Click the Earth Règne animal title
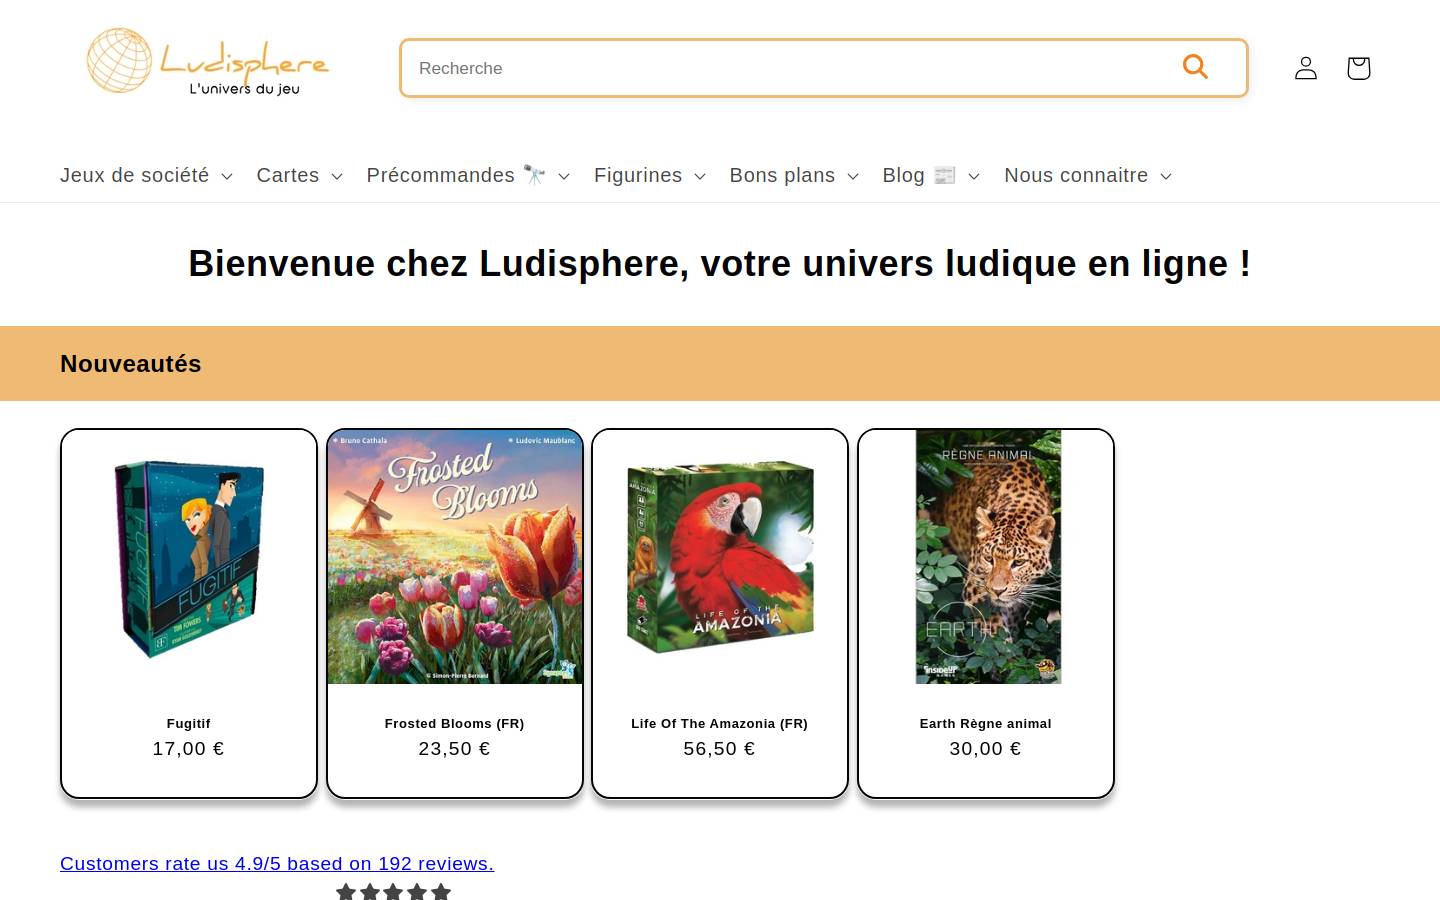The height and width of the screenshot is (900, 1440). 986,723
